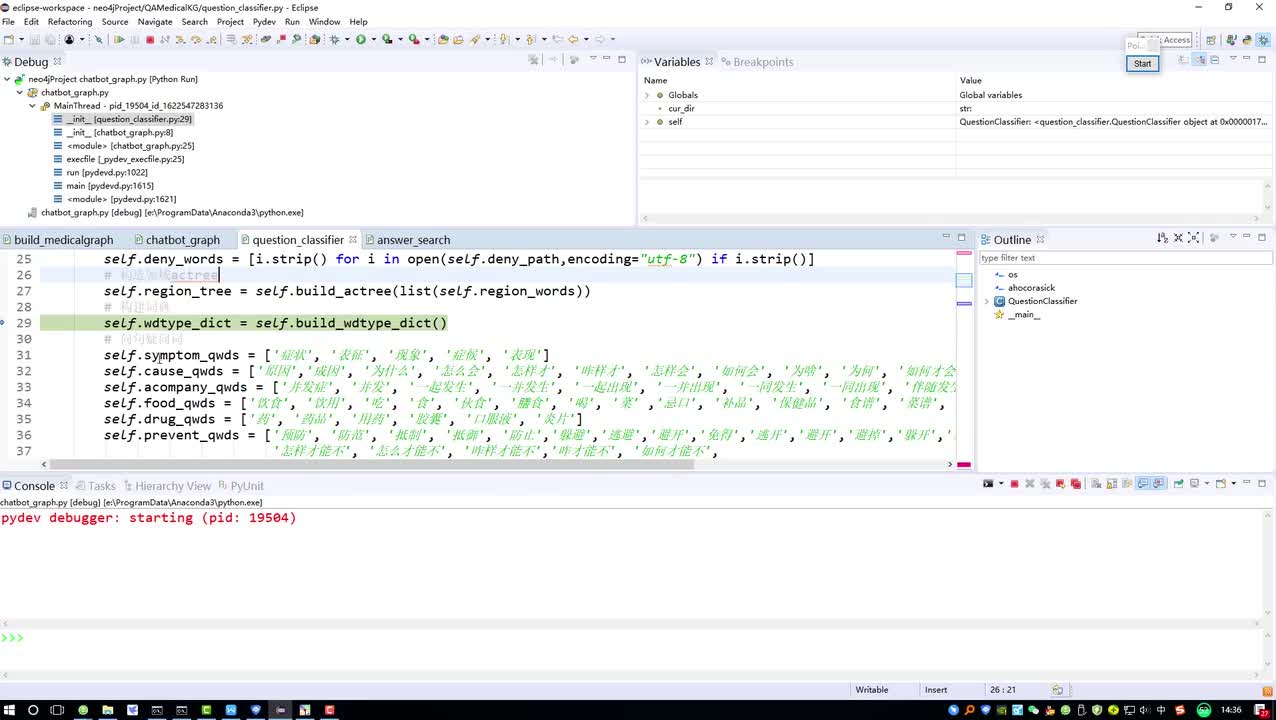Switch to the chatbot_graph editor tab
The image size is (1276, 720).
(176, 240)
